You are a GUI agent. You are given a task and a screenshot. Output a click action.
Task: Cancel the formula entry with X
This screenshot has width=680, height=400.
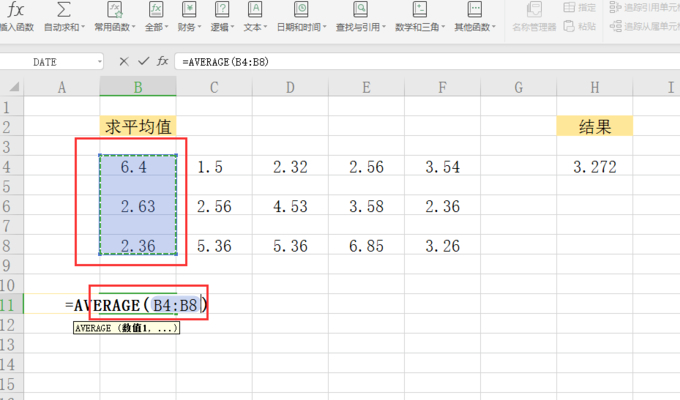[124, 62]
